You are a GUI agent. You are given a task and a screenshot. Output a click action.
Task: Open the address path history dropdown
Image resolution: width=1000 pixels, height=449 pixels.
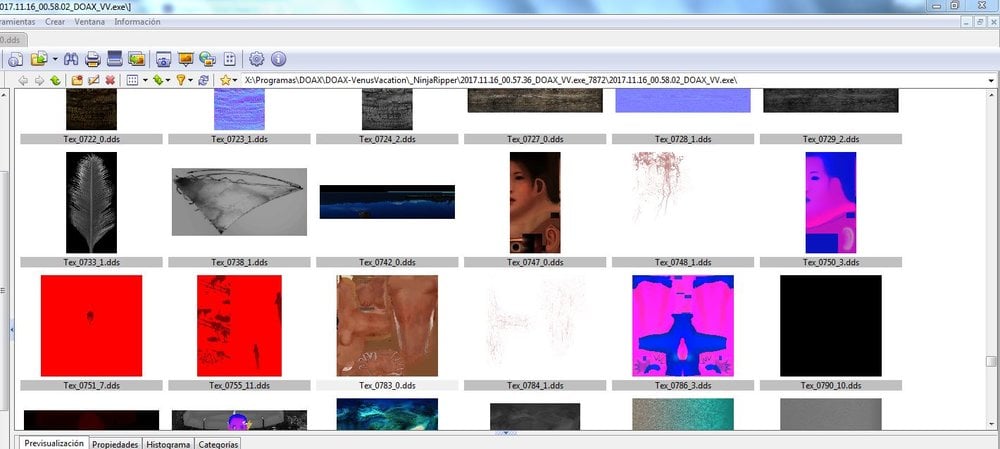991,80
